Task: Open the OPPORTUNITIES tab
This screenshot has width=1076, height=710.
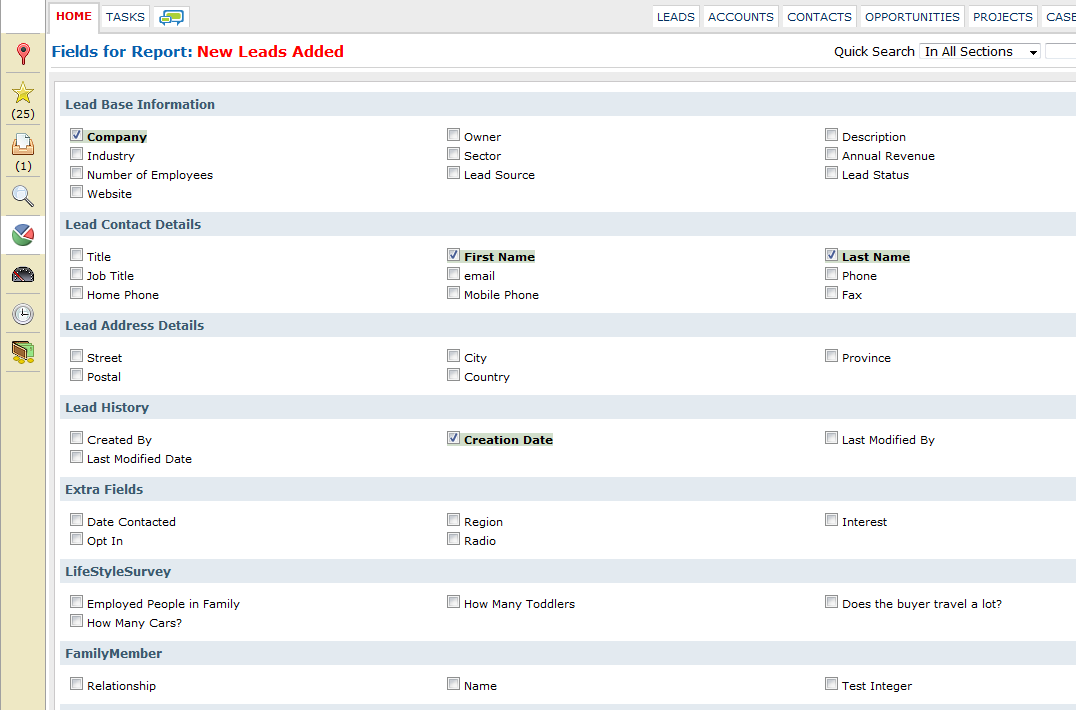Action: click(x=912, y=17)
